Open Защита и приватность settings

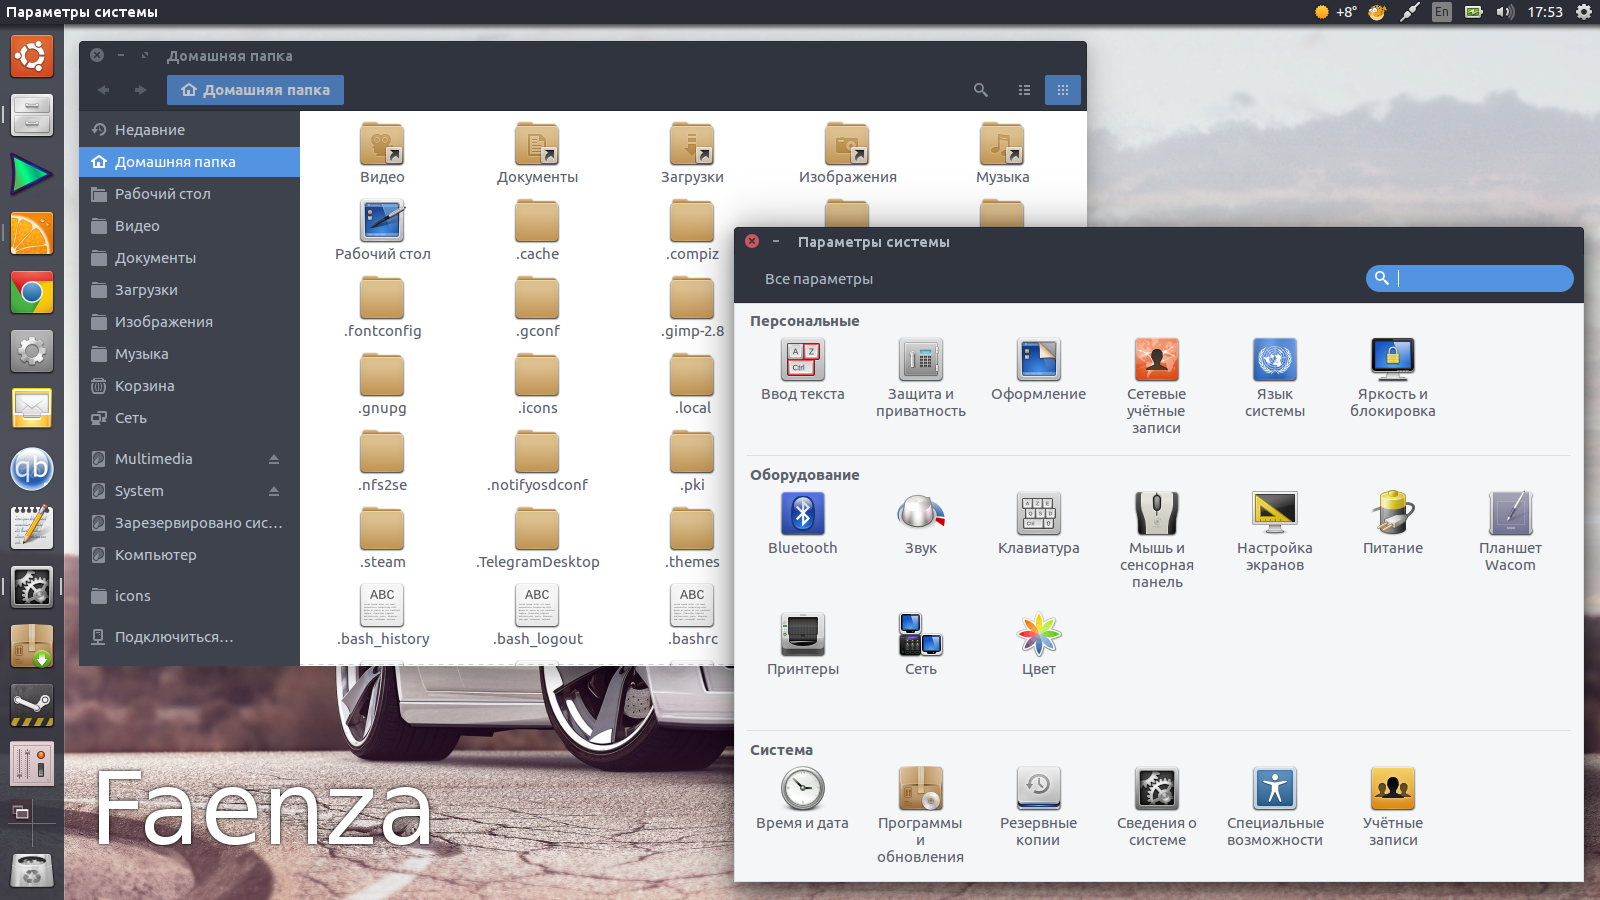coord(920,360)
